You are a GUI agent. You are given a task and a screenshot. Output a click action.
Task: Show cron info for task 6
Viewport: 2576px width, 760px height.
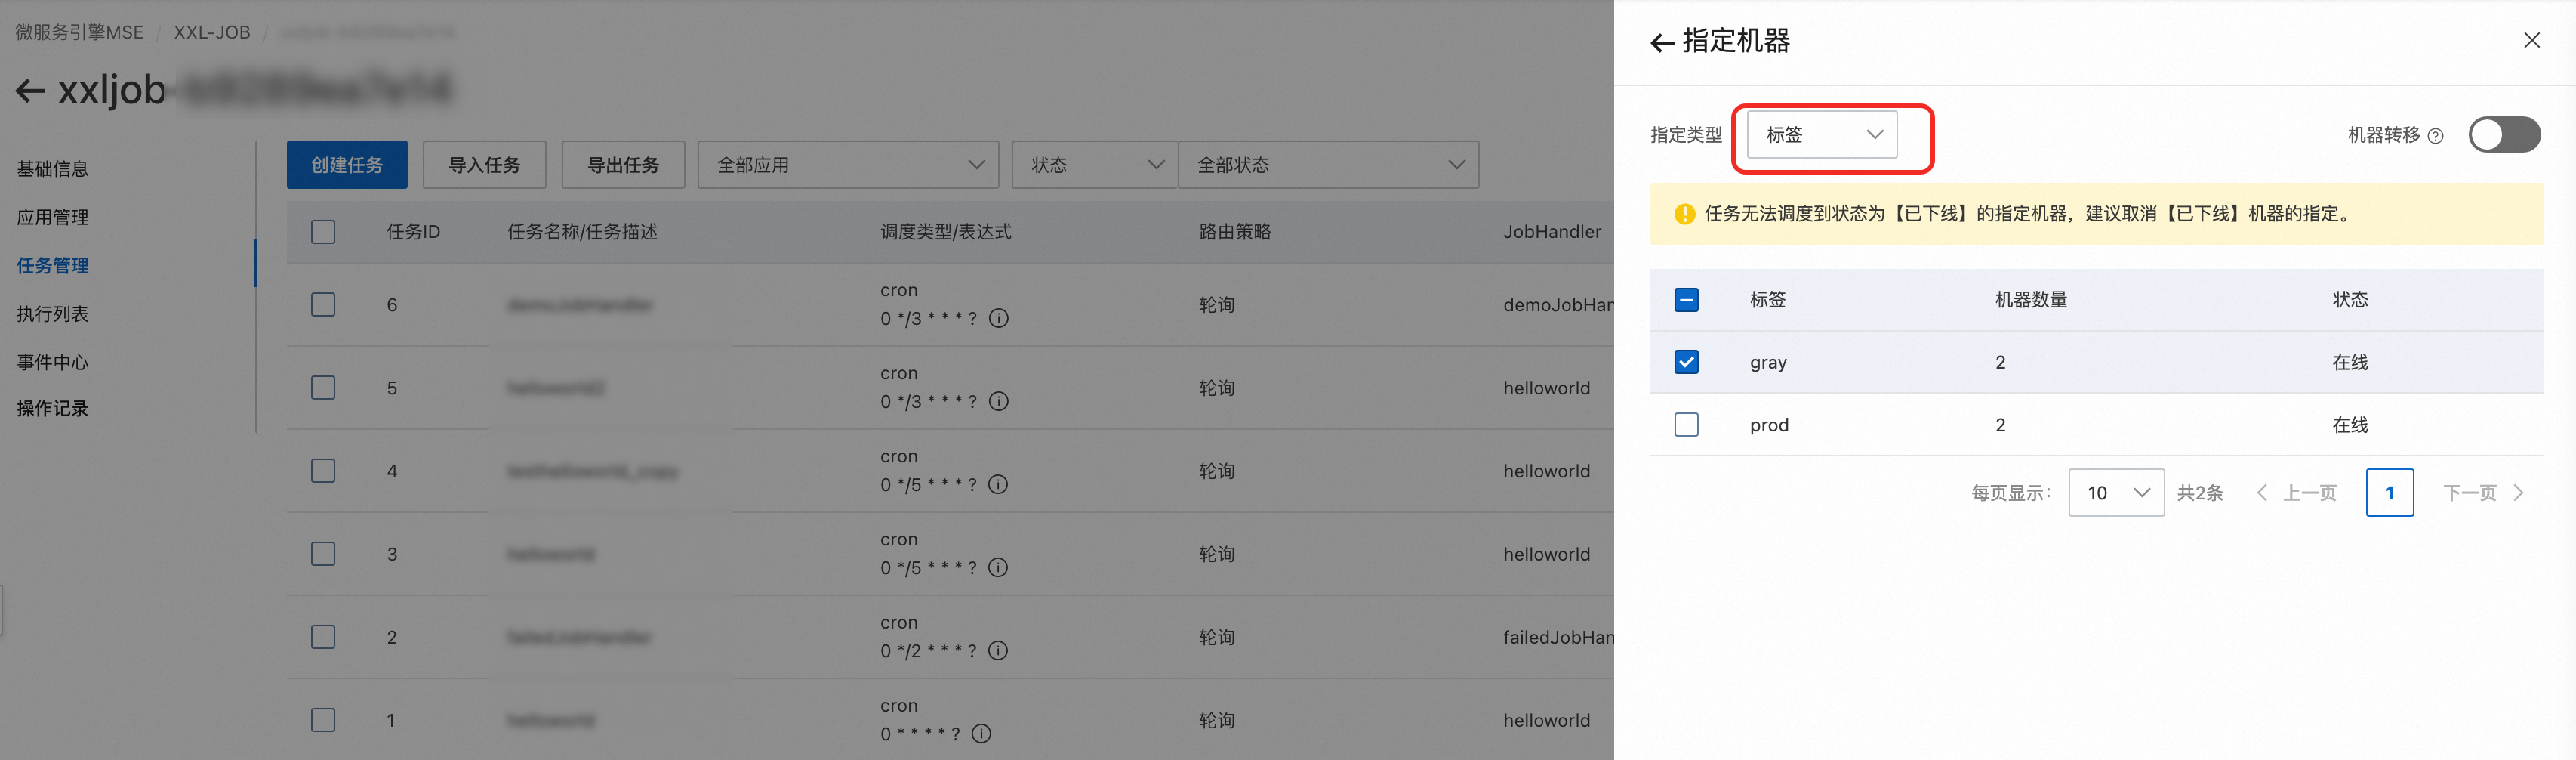click(998, 318)
